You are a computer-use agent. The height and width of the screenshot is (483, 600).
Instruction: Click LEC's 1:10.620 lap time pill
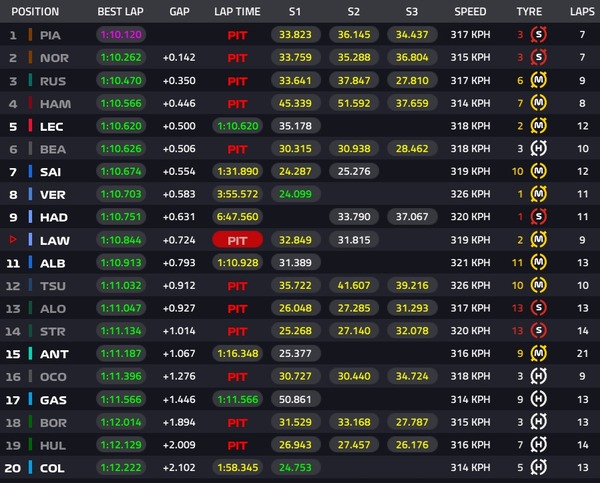238,126
